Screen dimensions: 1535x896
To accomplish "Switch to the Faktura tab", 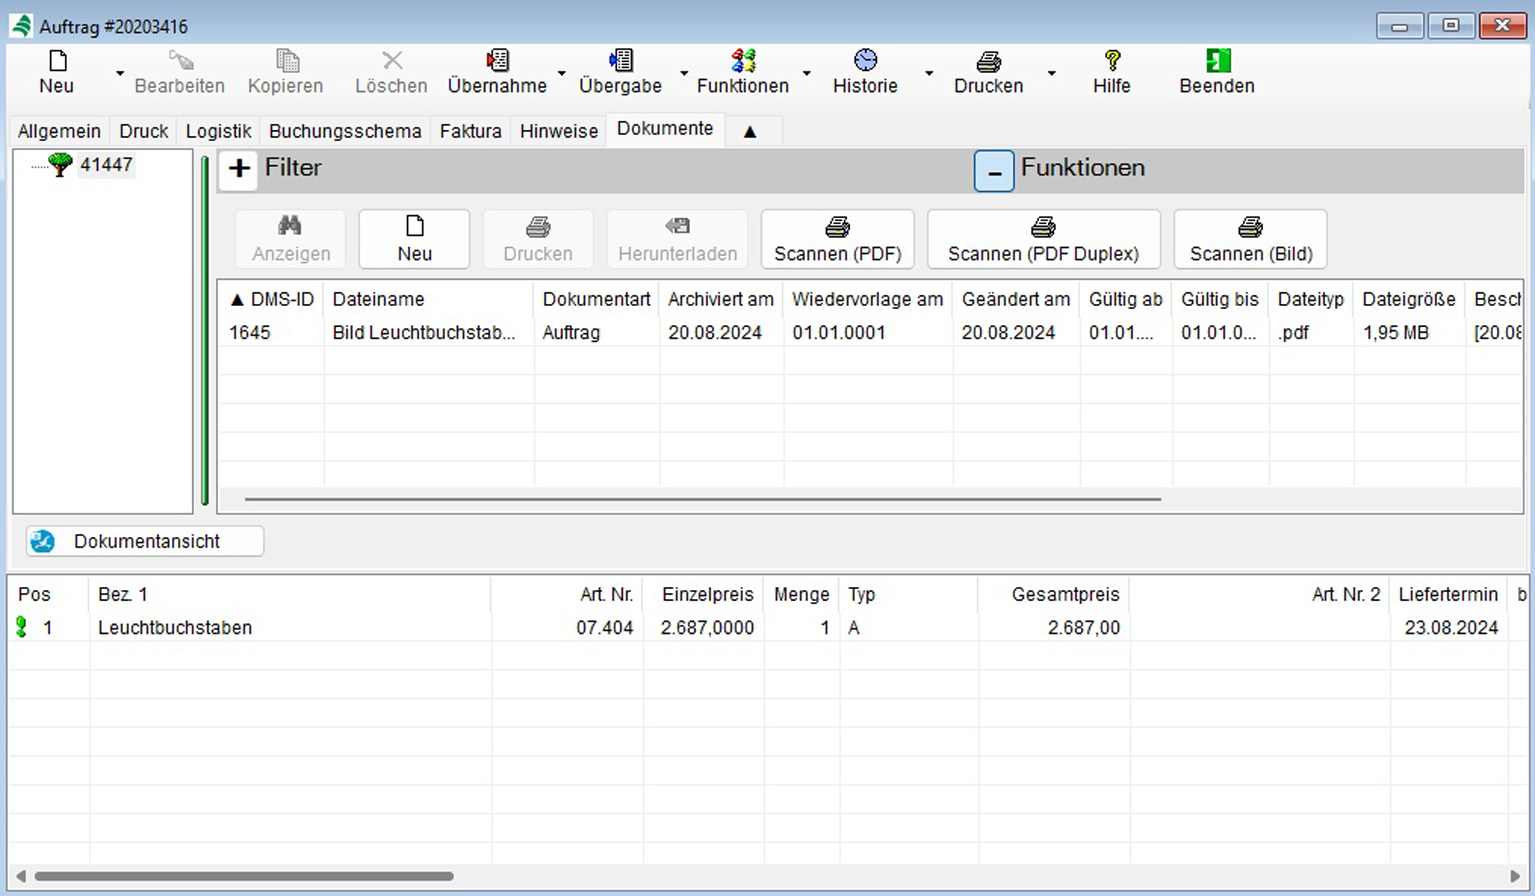I will [x=471, y=131].
